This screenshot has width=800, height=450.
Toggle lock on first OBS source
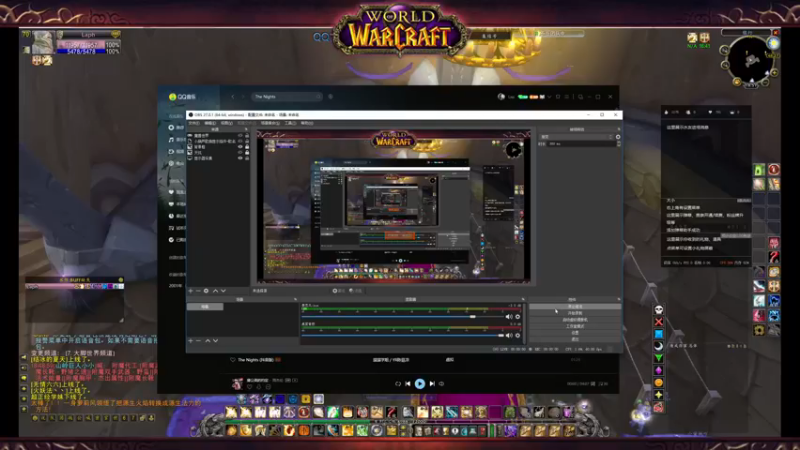point(247,136)
